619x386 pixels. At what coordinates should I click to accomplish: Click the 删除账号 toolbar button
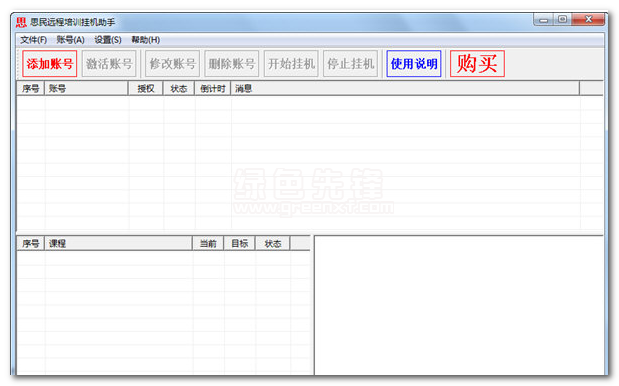(x=232, y=64)
